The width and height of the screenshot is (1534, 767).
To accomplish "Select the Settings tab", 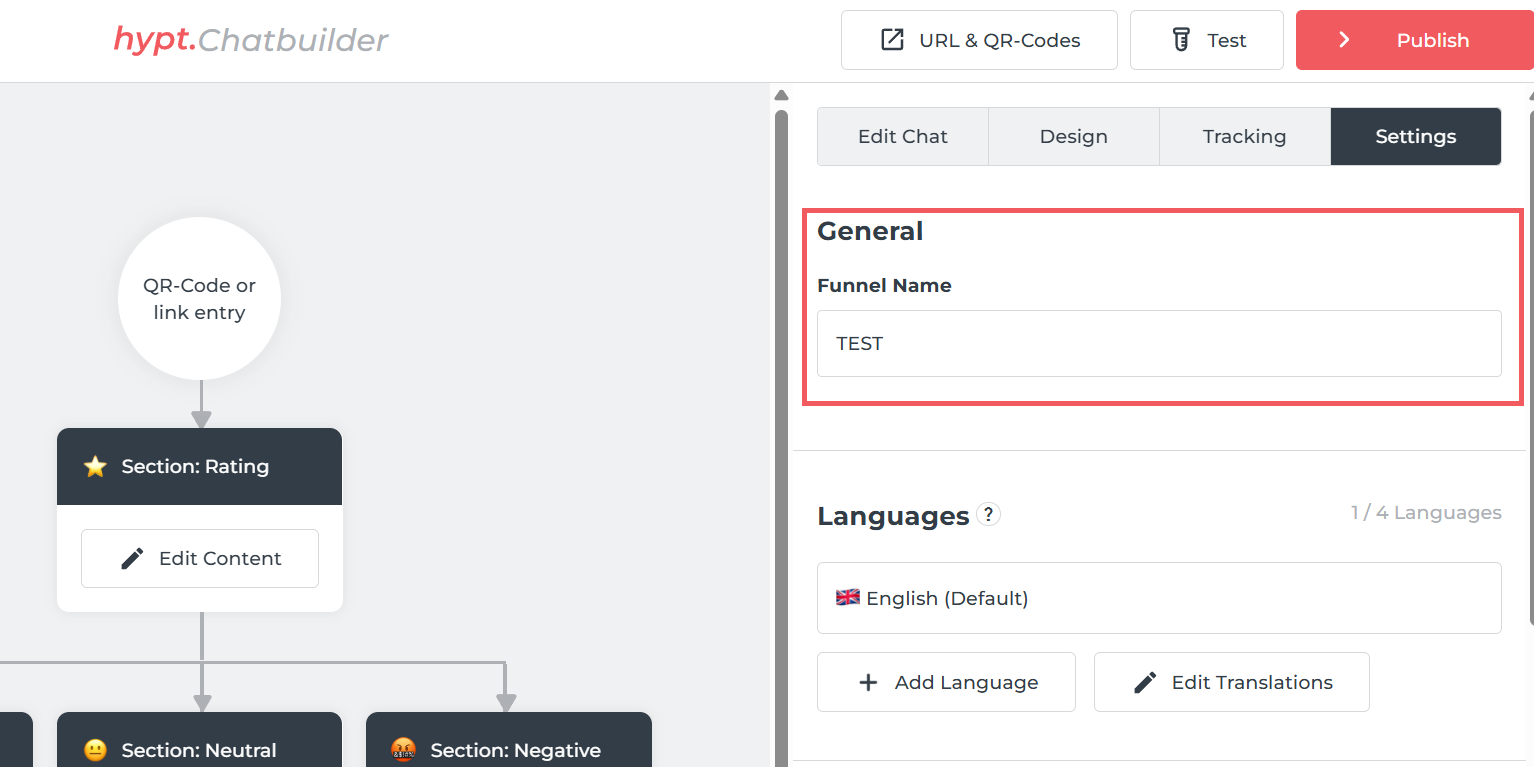I will pos(1415,136).
